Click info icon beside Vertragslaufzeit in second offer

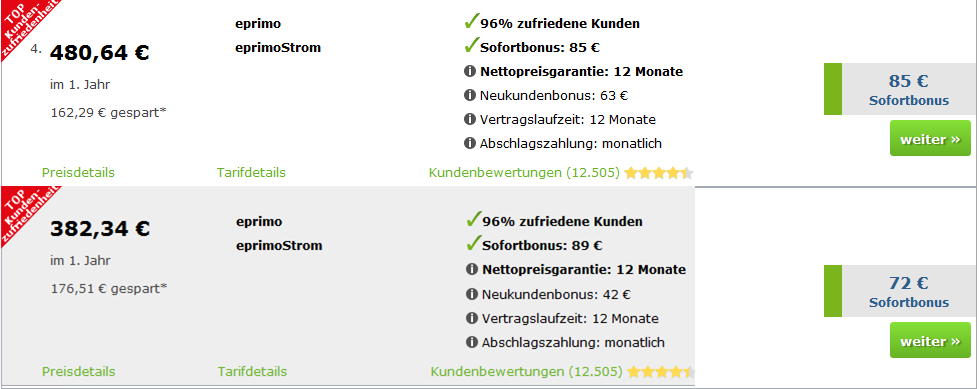(x=472, y=318)
